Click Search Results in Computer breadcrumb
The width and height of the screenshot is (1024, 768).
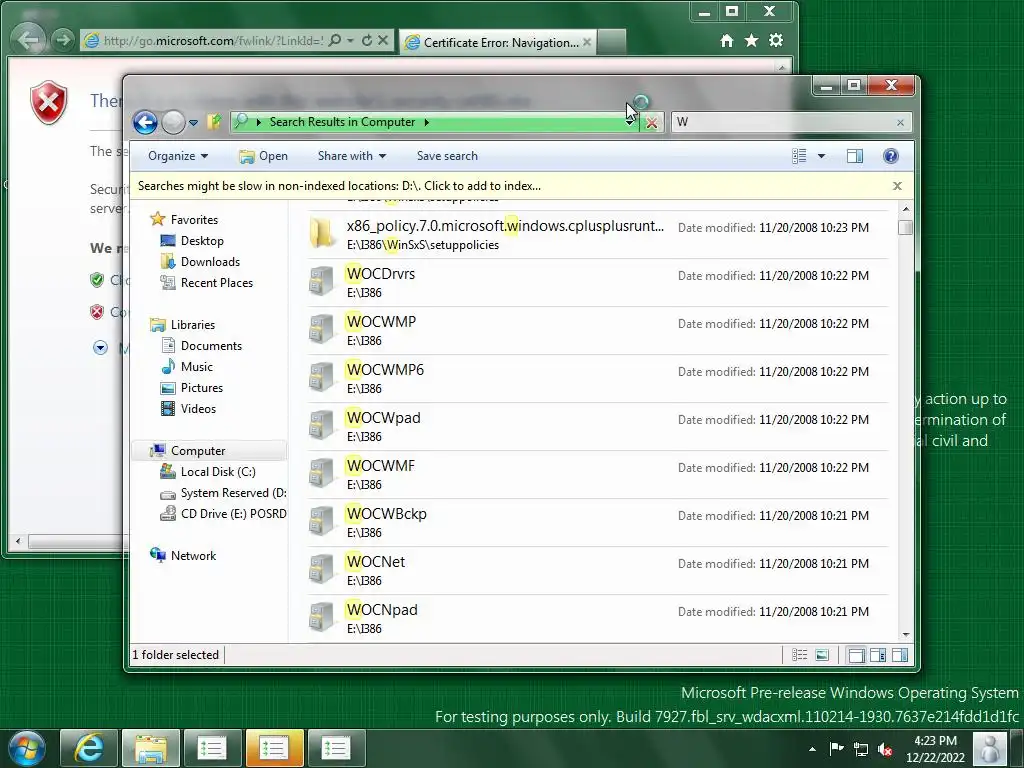coord(342,122)
